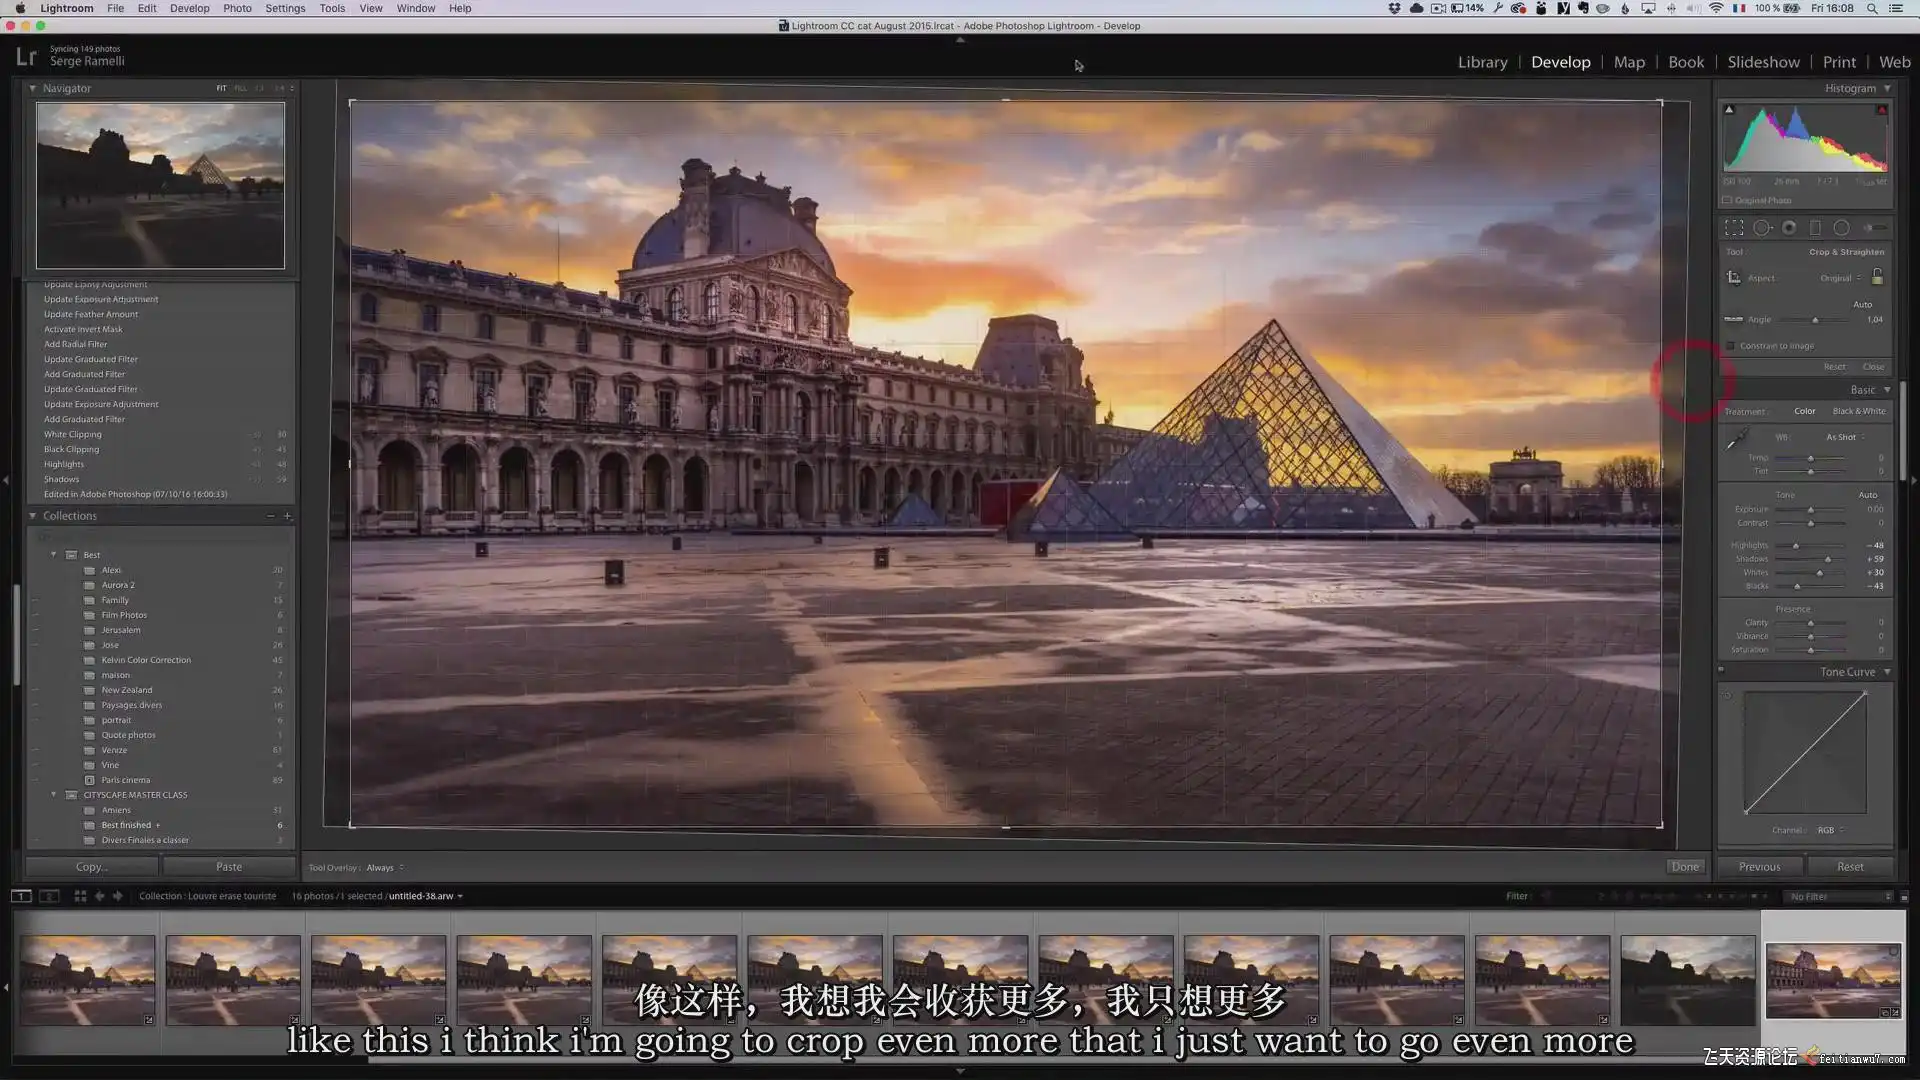The width and height of the screenshot is (1920, 1080).
Task: Adjust the Angle slider handle
Action: tap(1815, 320)
